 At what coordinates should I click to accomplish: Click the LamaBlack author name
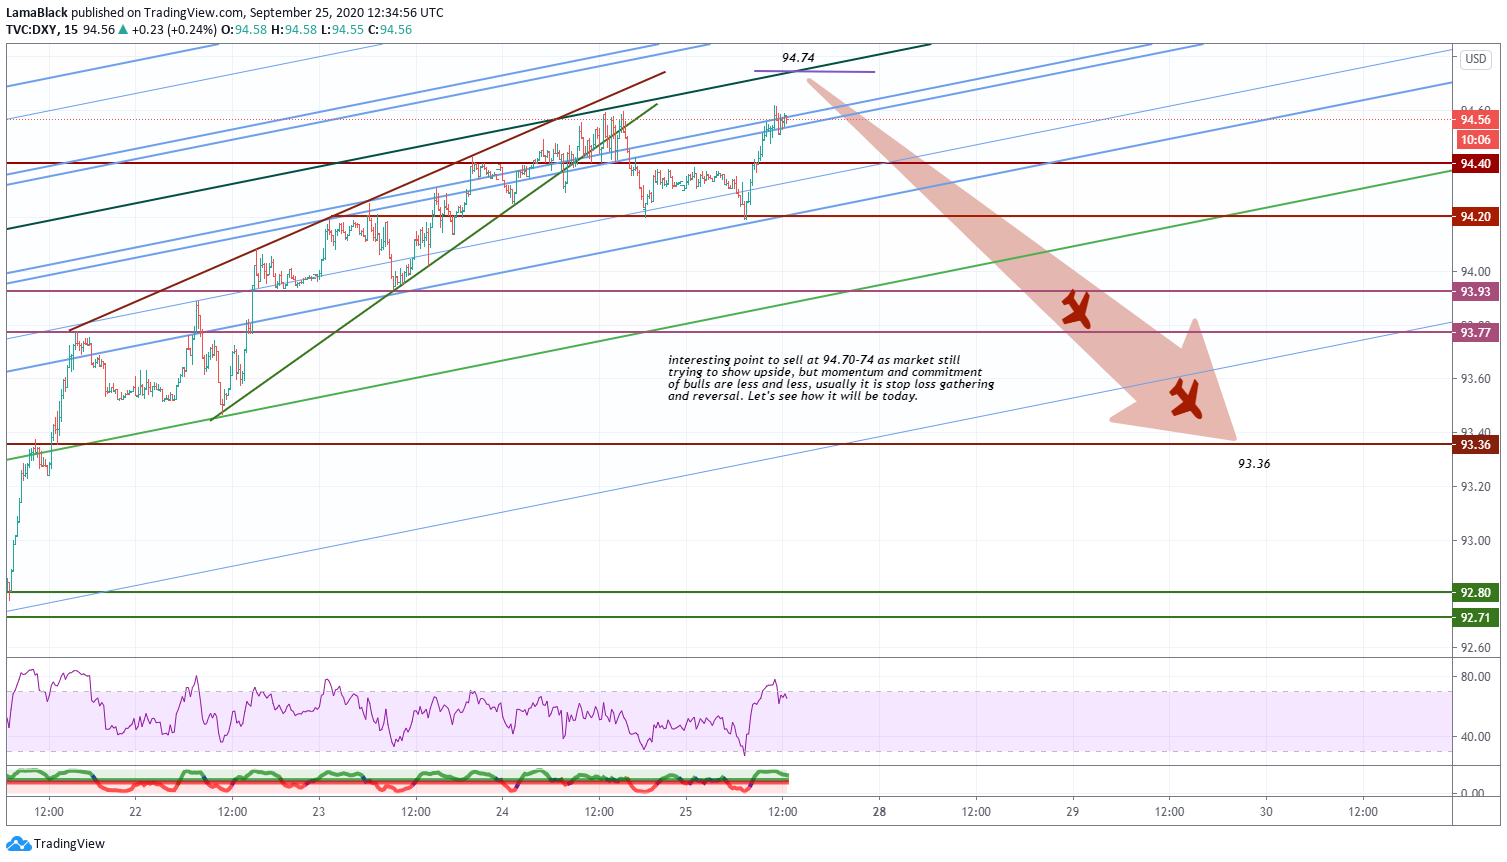pos(37,13)
